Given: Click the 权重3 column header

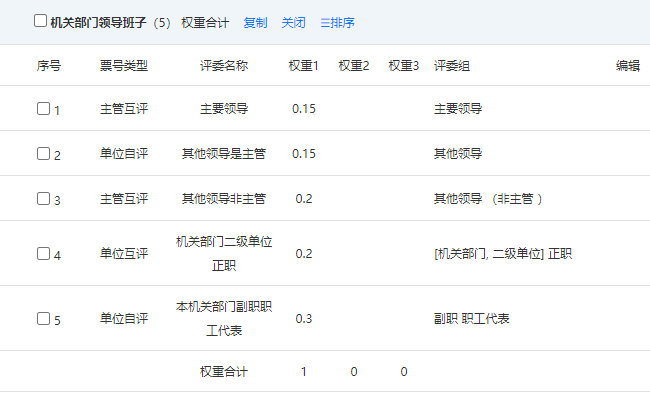Looking at the screenshot, I should (404, 66).
